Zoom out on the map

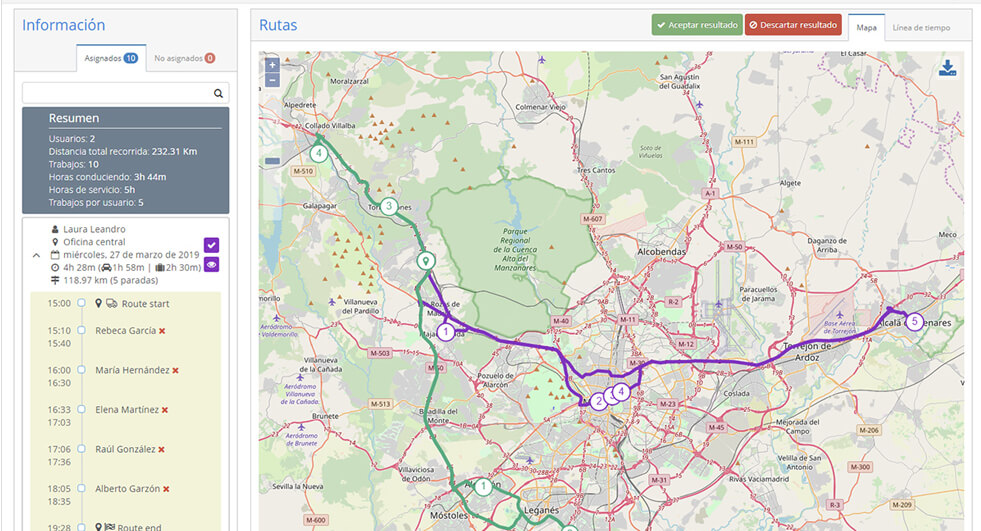click(x=272, y=80)
